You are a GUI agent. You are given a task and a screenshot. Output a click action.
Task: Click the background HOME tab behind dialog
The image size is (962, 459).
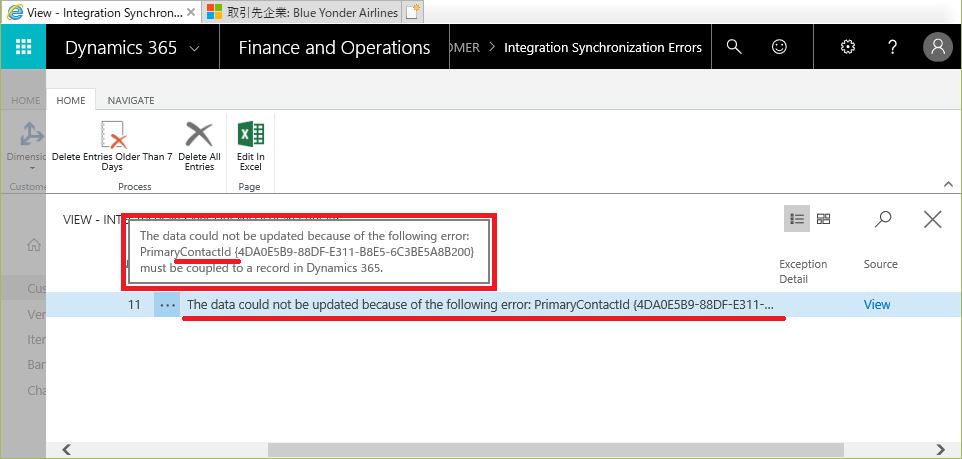tap(25, 100)
